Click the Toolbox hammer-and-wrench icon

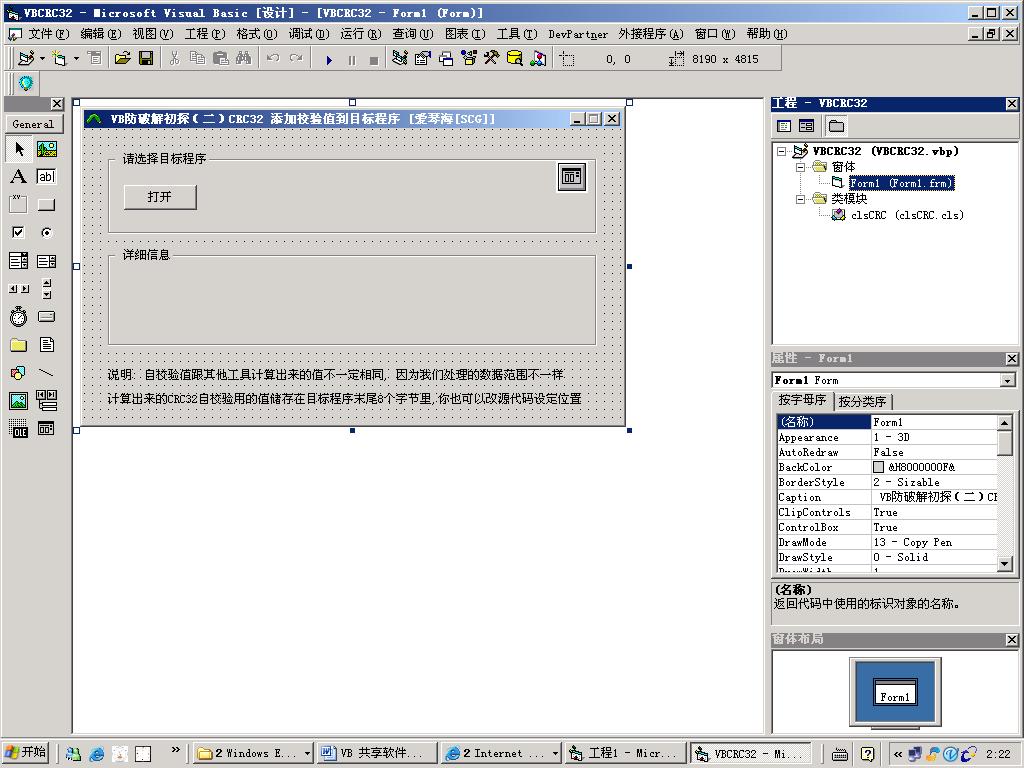click(x=491, y=59)
